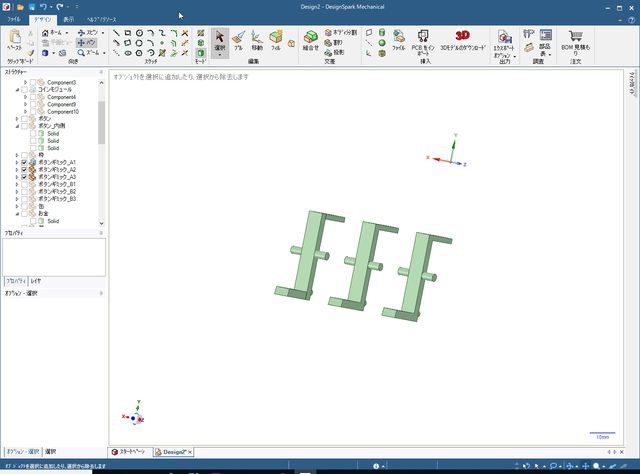The image size is (640, 474).
Task: Check visibility of ボタンギミック_B2
Action: pos(24,192)
